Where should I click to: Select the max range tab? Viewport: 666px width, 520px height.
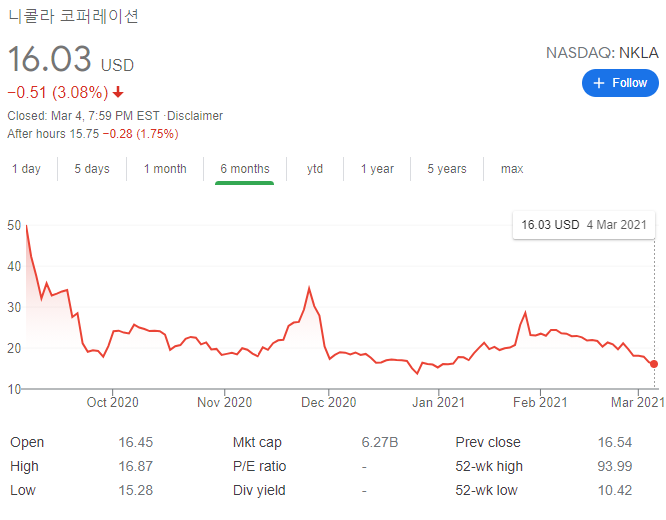[512, 169]
